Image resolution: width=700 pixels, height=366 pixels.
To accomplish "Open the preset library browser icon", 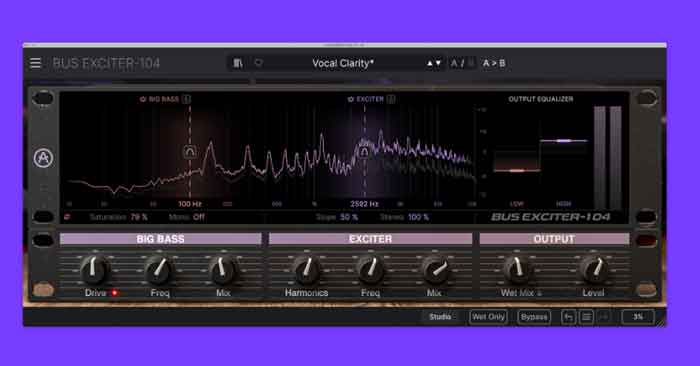I will tap(238, 63).
